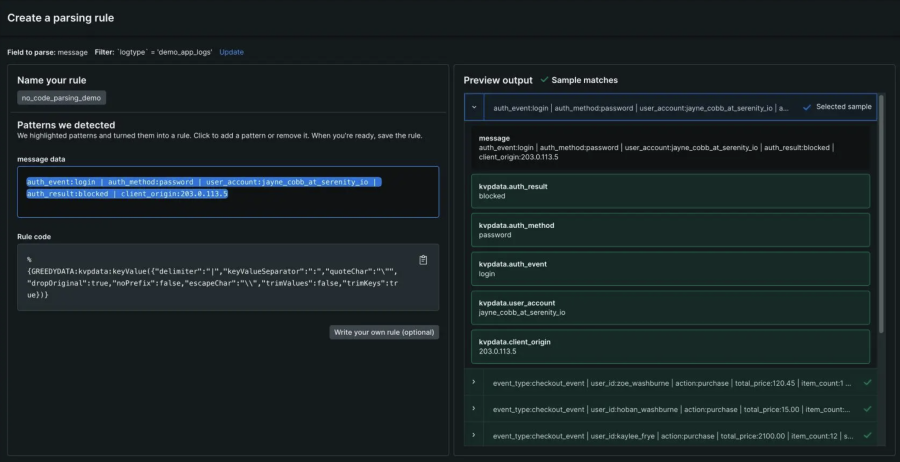Viewport: 900px width, 462px height.
Task: Collapse the selected auth_event sample
Action: [x=474, y=107]
